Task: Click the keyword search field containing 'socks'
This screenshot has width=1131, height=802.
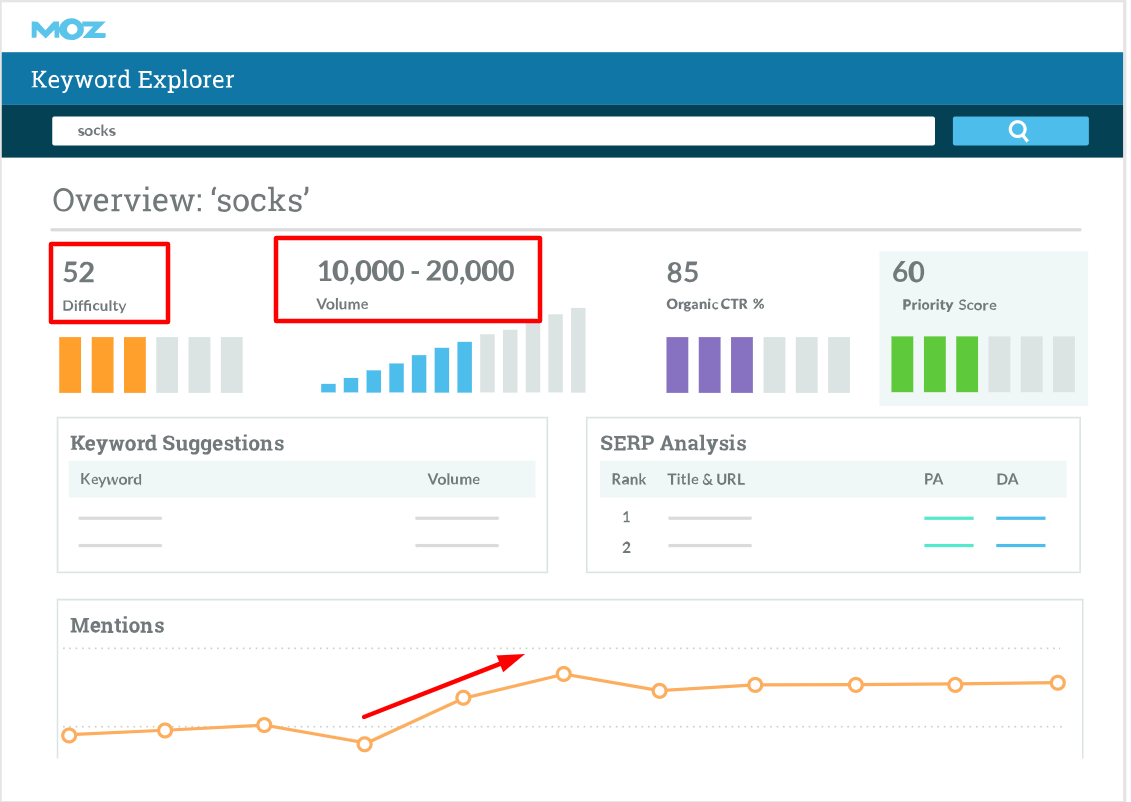Action: point(493,131)
